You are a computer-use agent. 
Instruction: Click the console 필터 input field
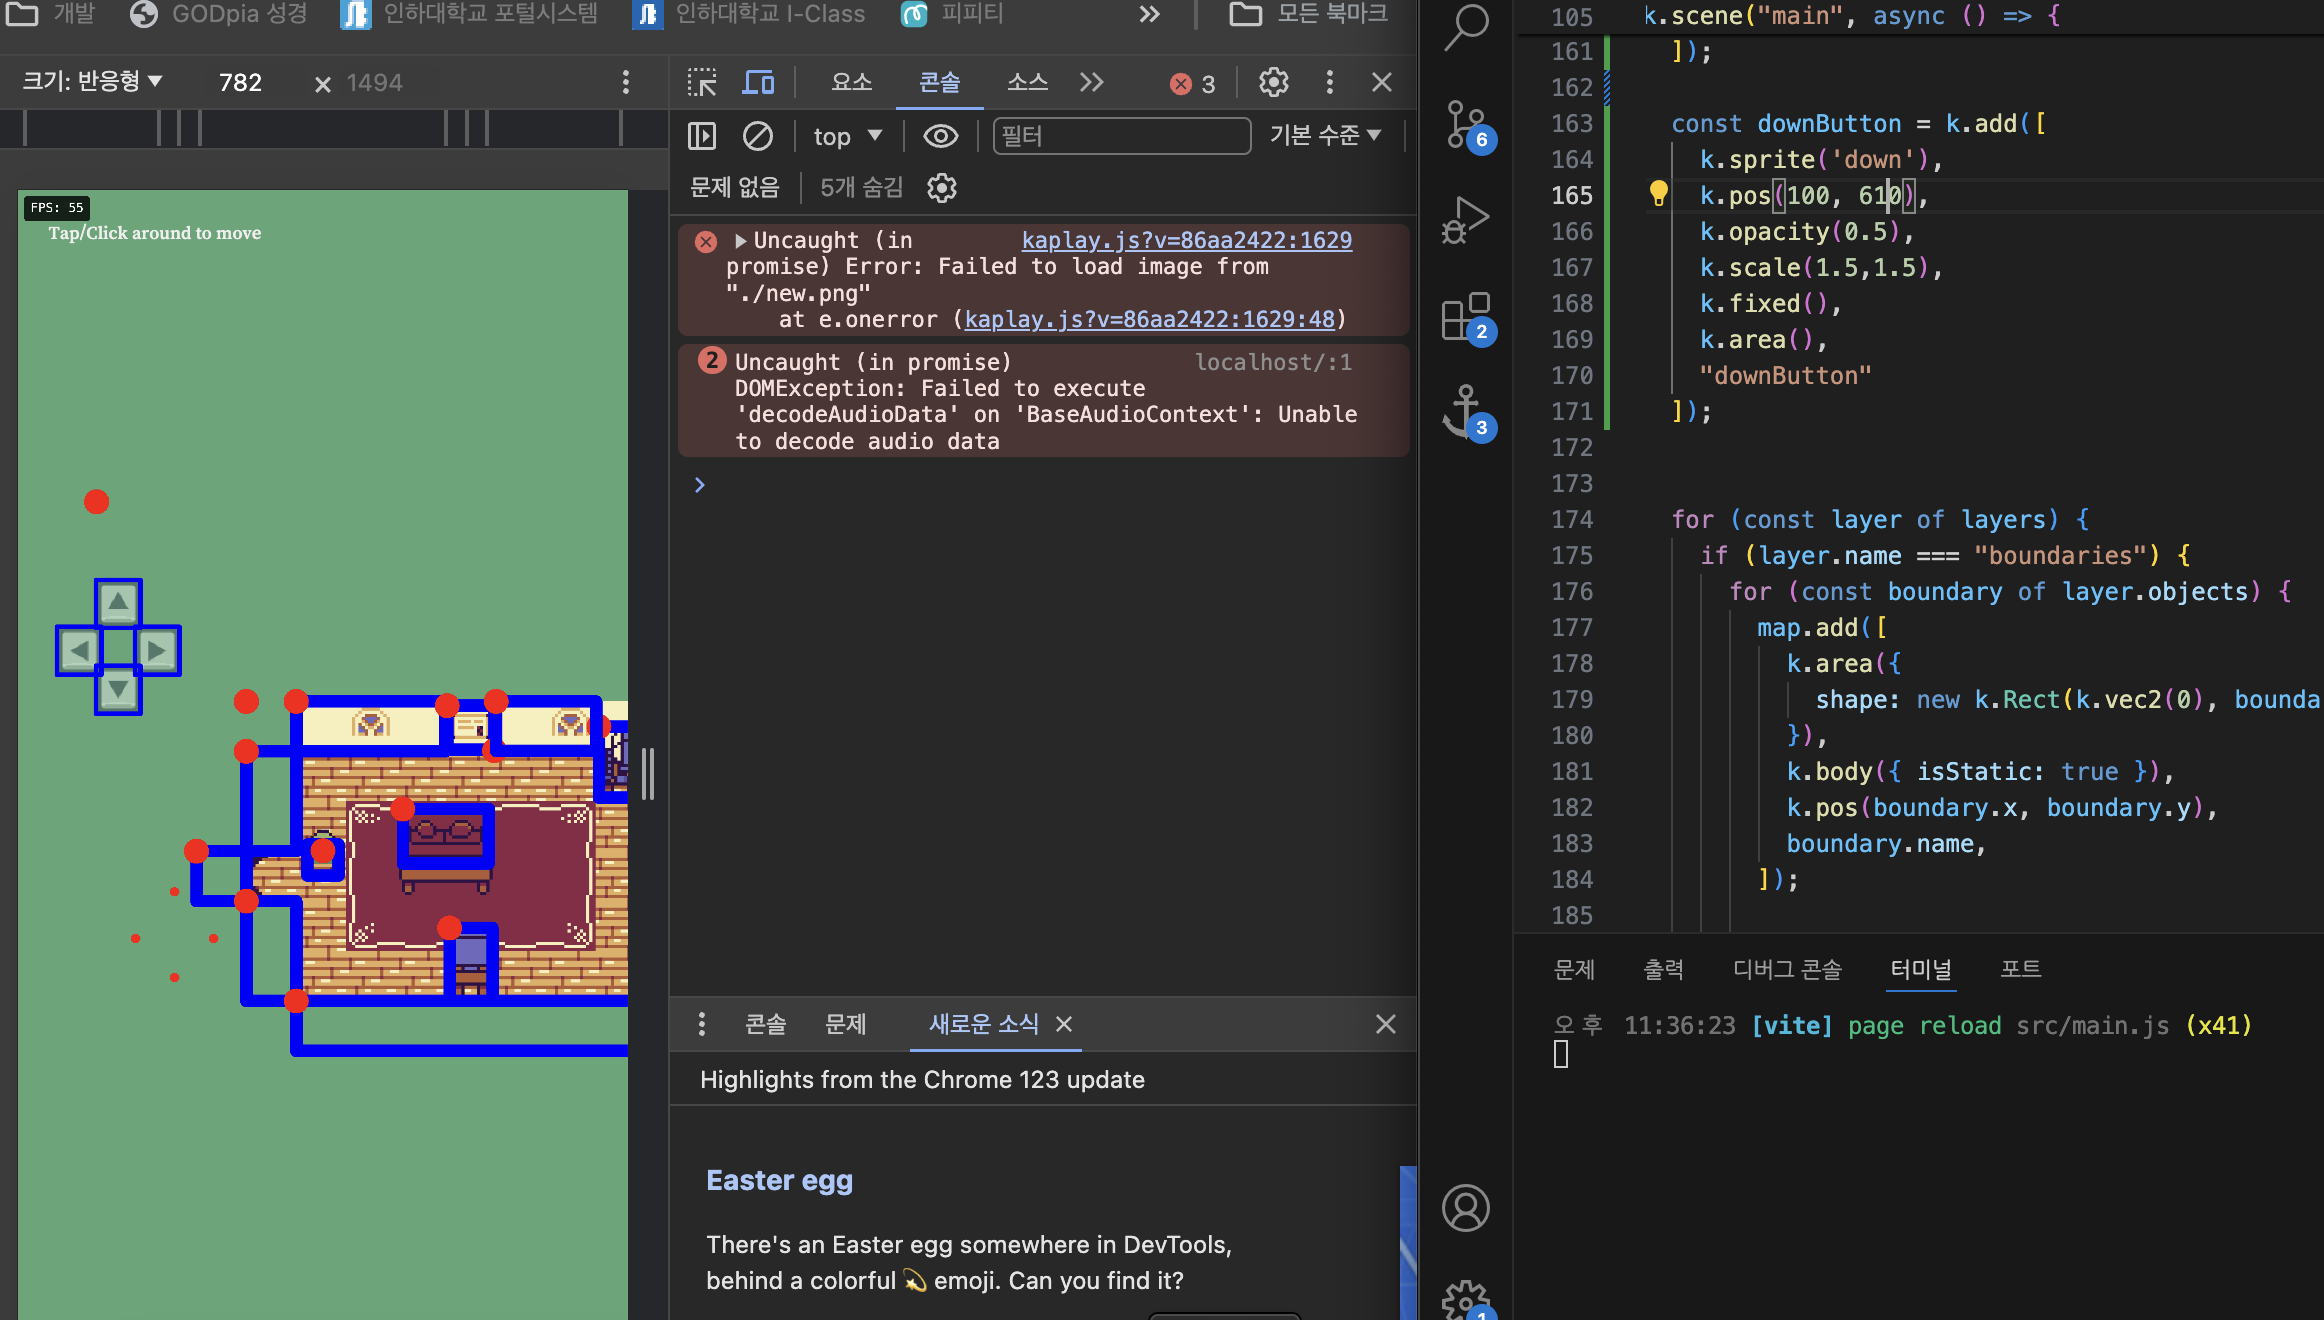tap(1120, 136)
